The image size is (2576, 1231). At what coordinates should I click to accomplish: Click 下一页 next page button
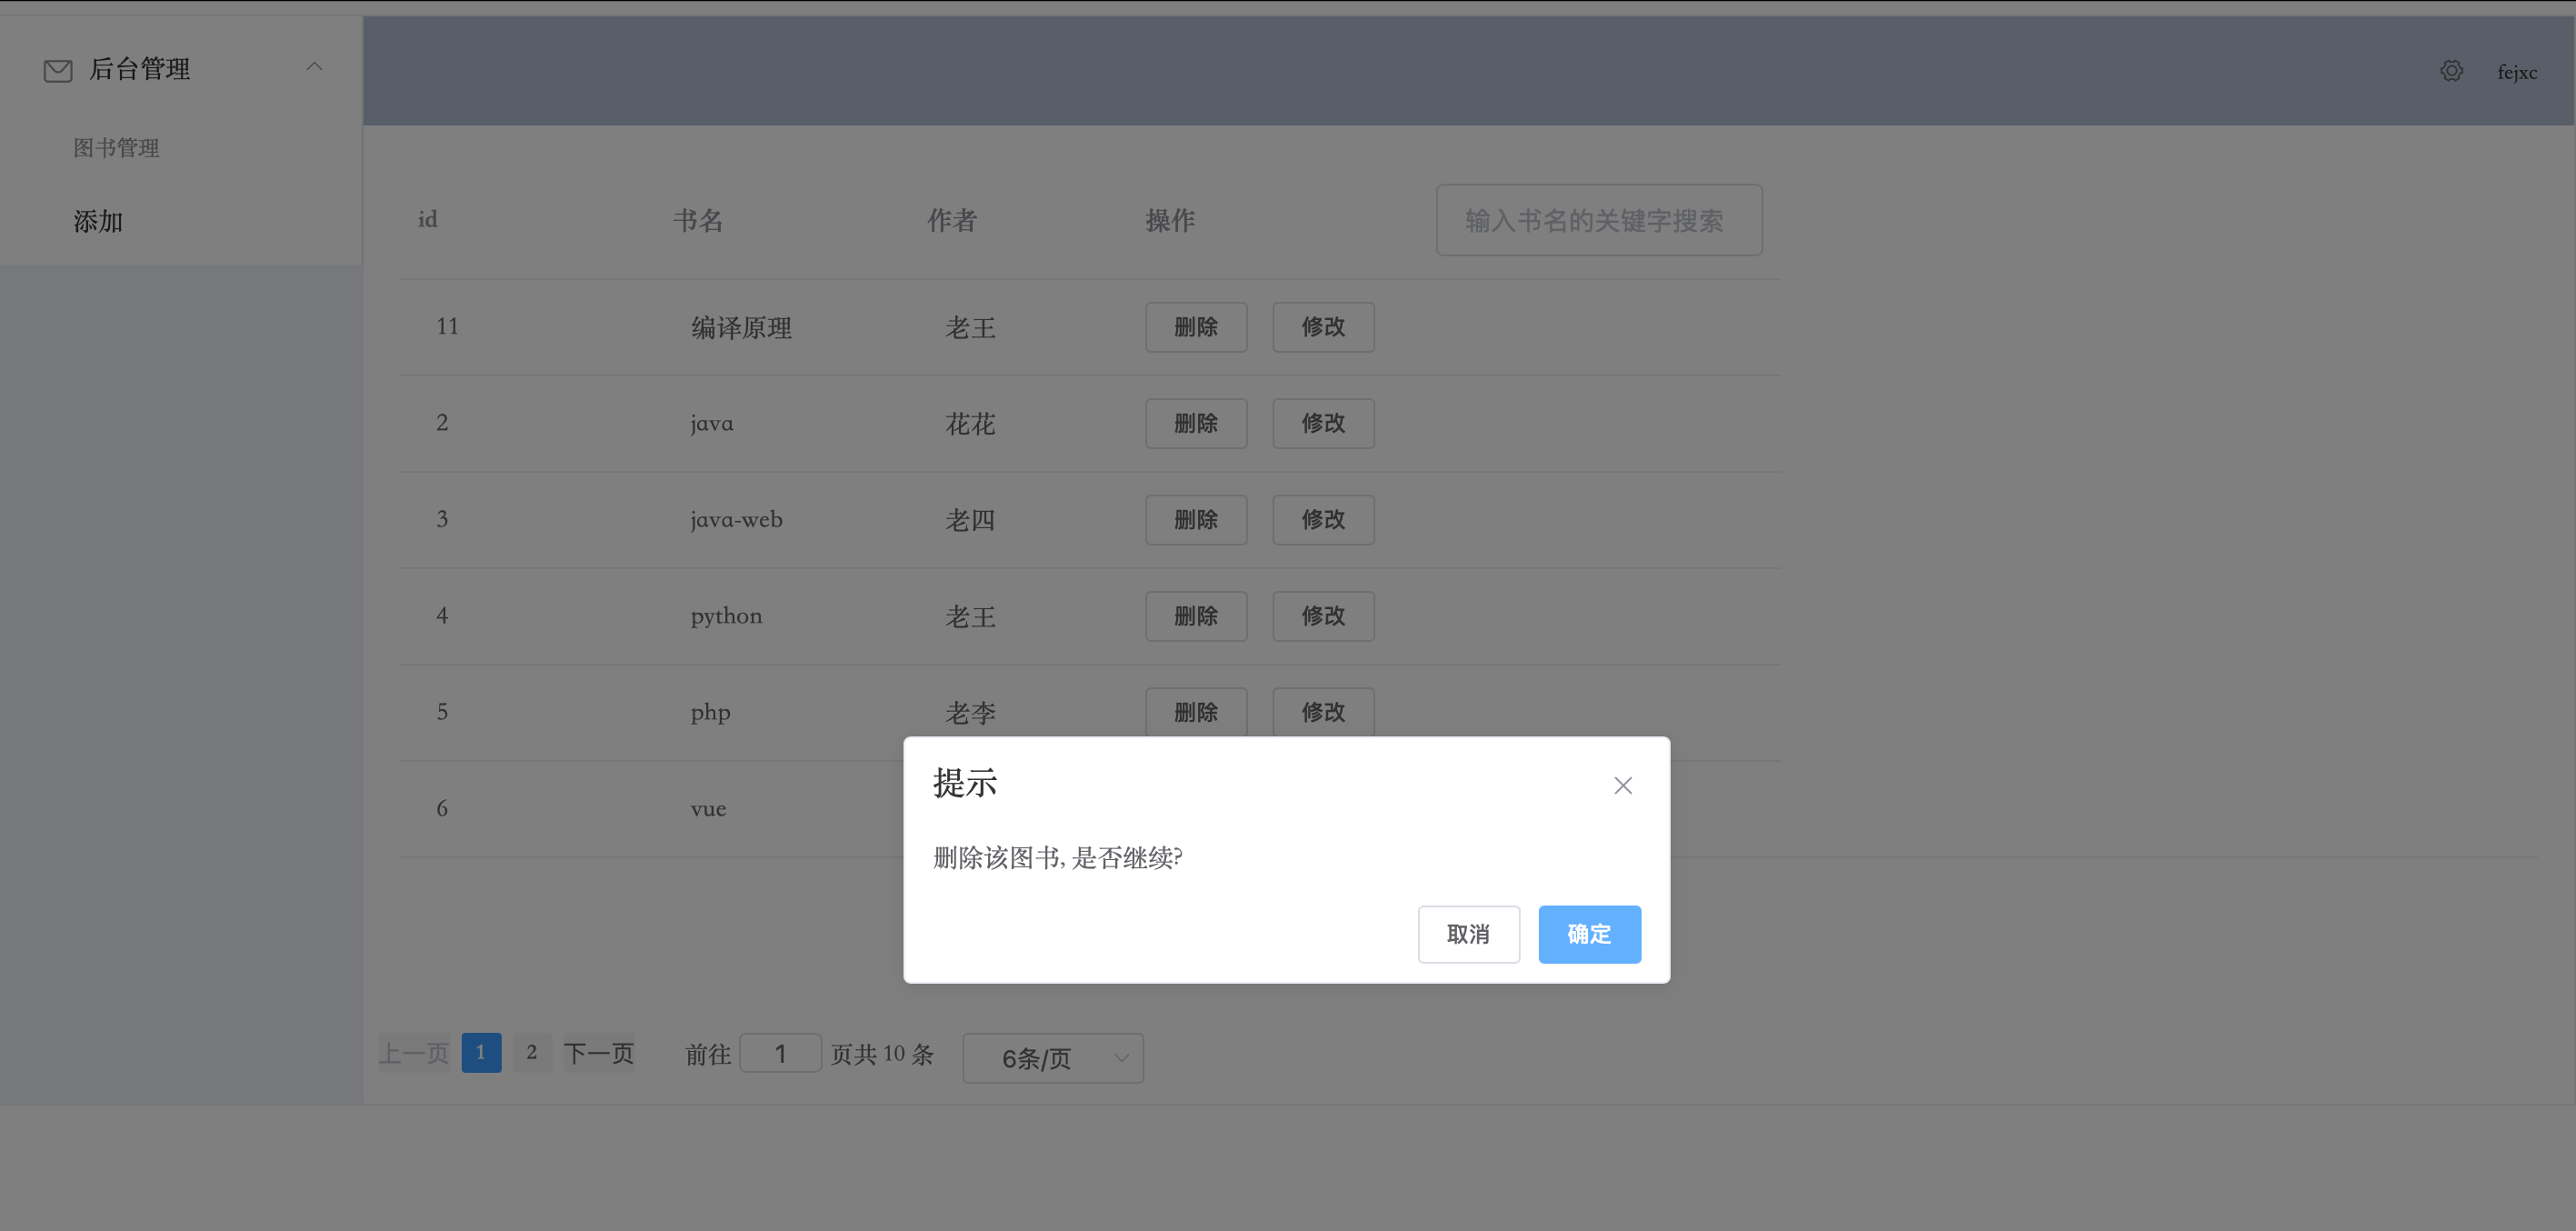(x=598, y=1053)
